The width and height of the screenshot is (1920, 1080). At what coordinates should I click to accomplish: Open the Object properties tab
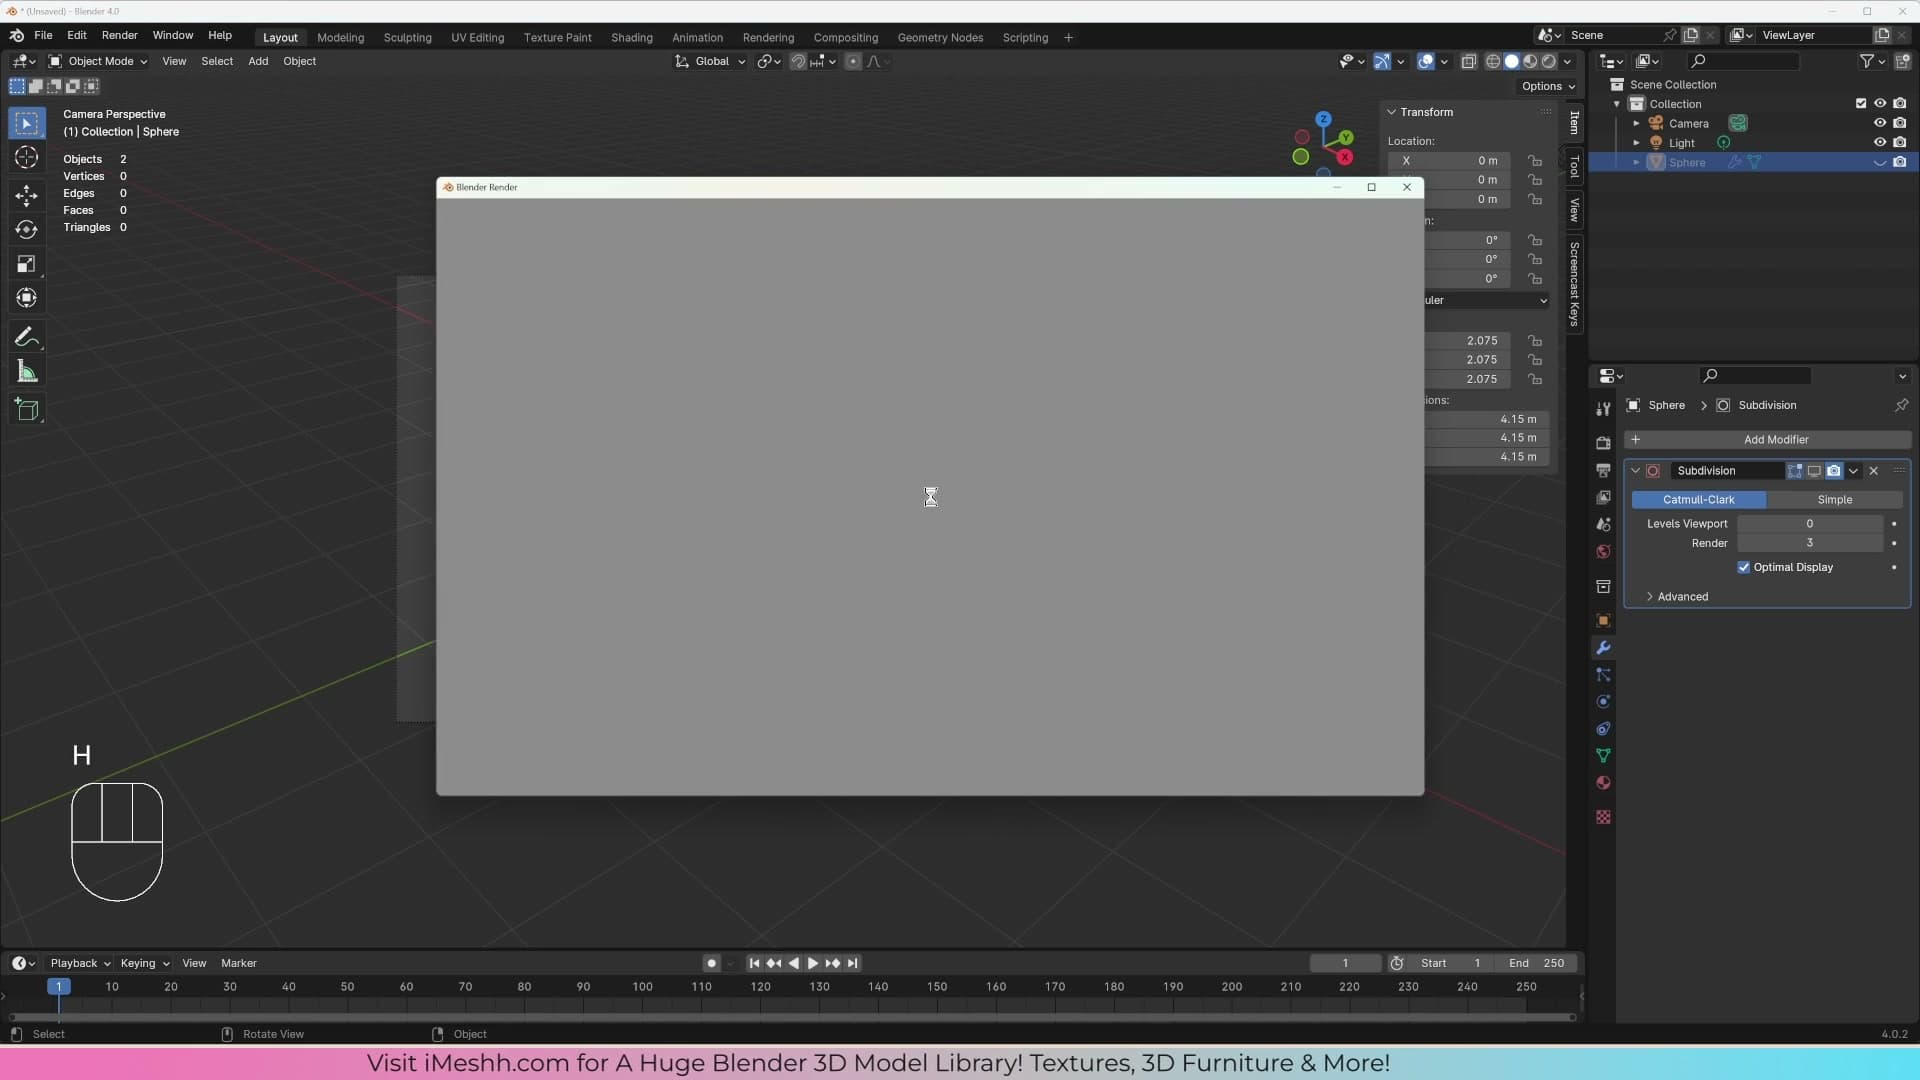coord(1603,620)
